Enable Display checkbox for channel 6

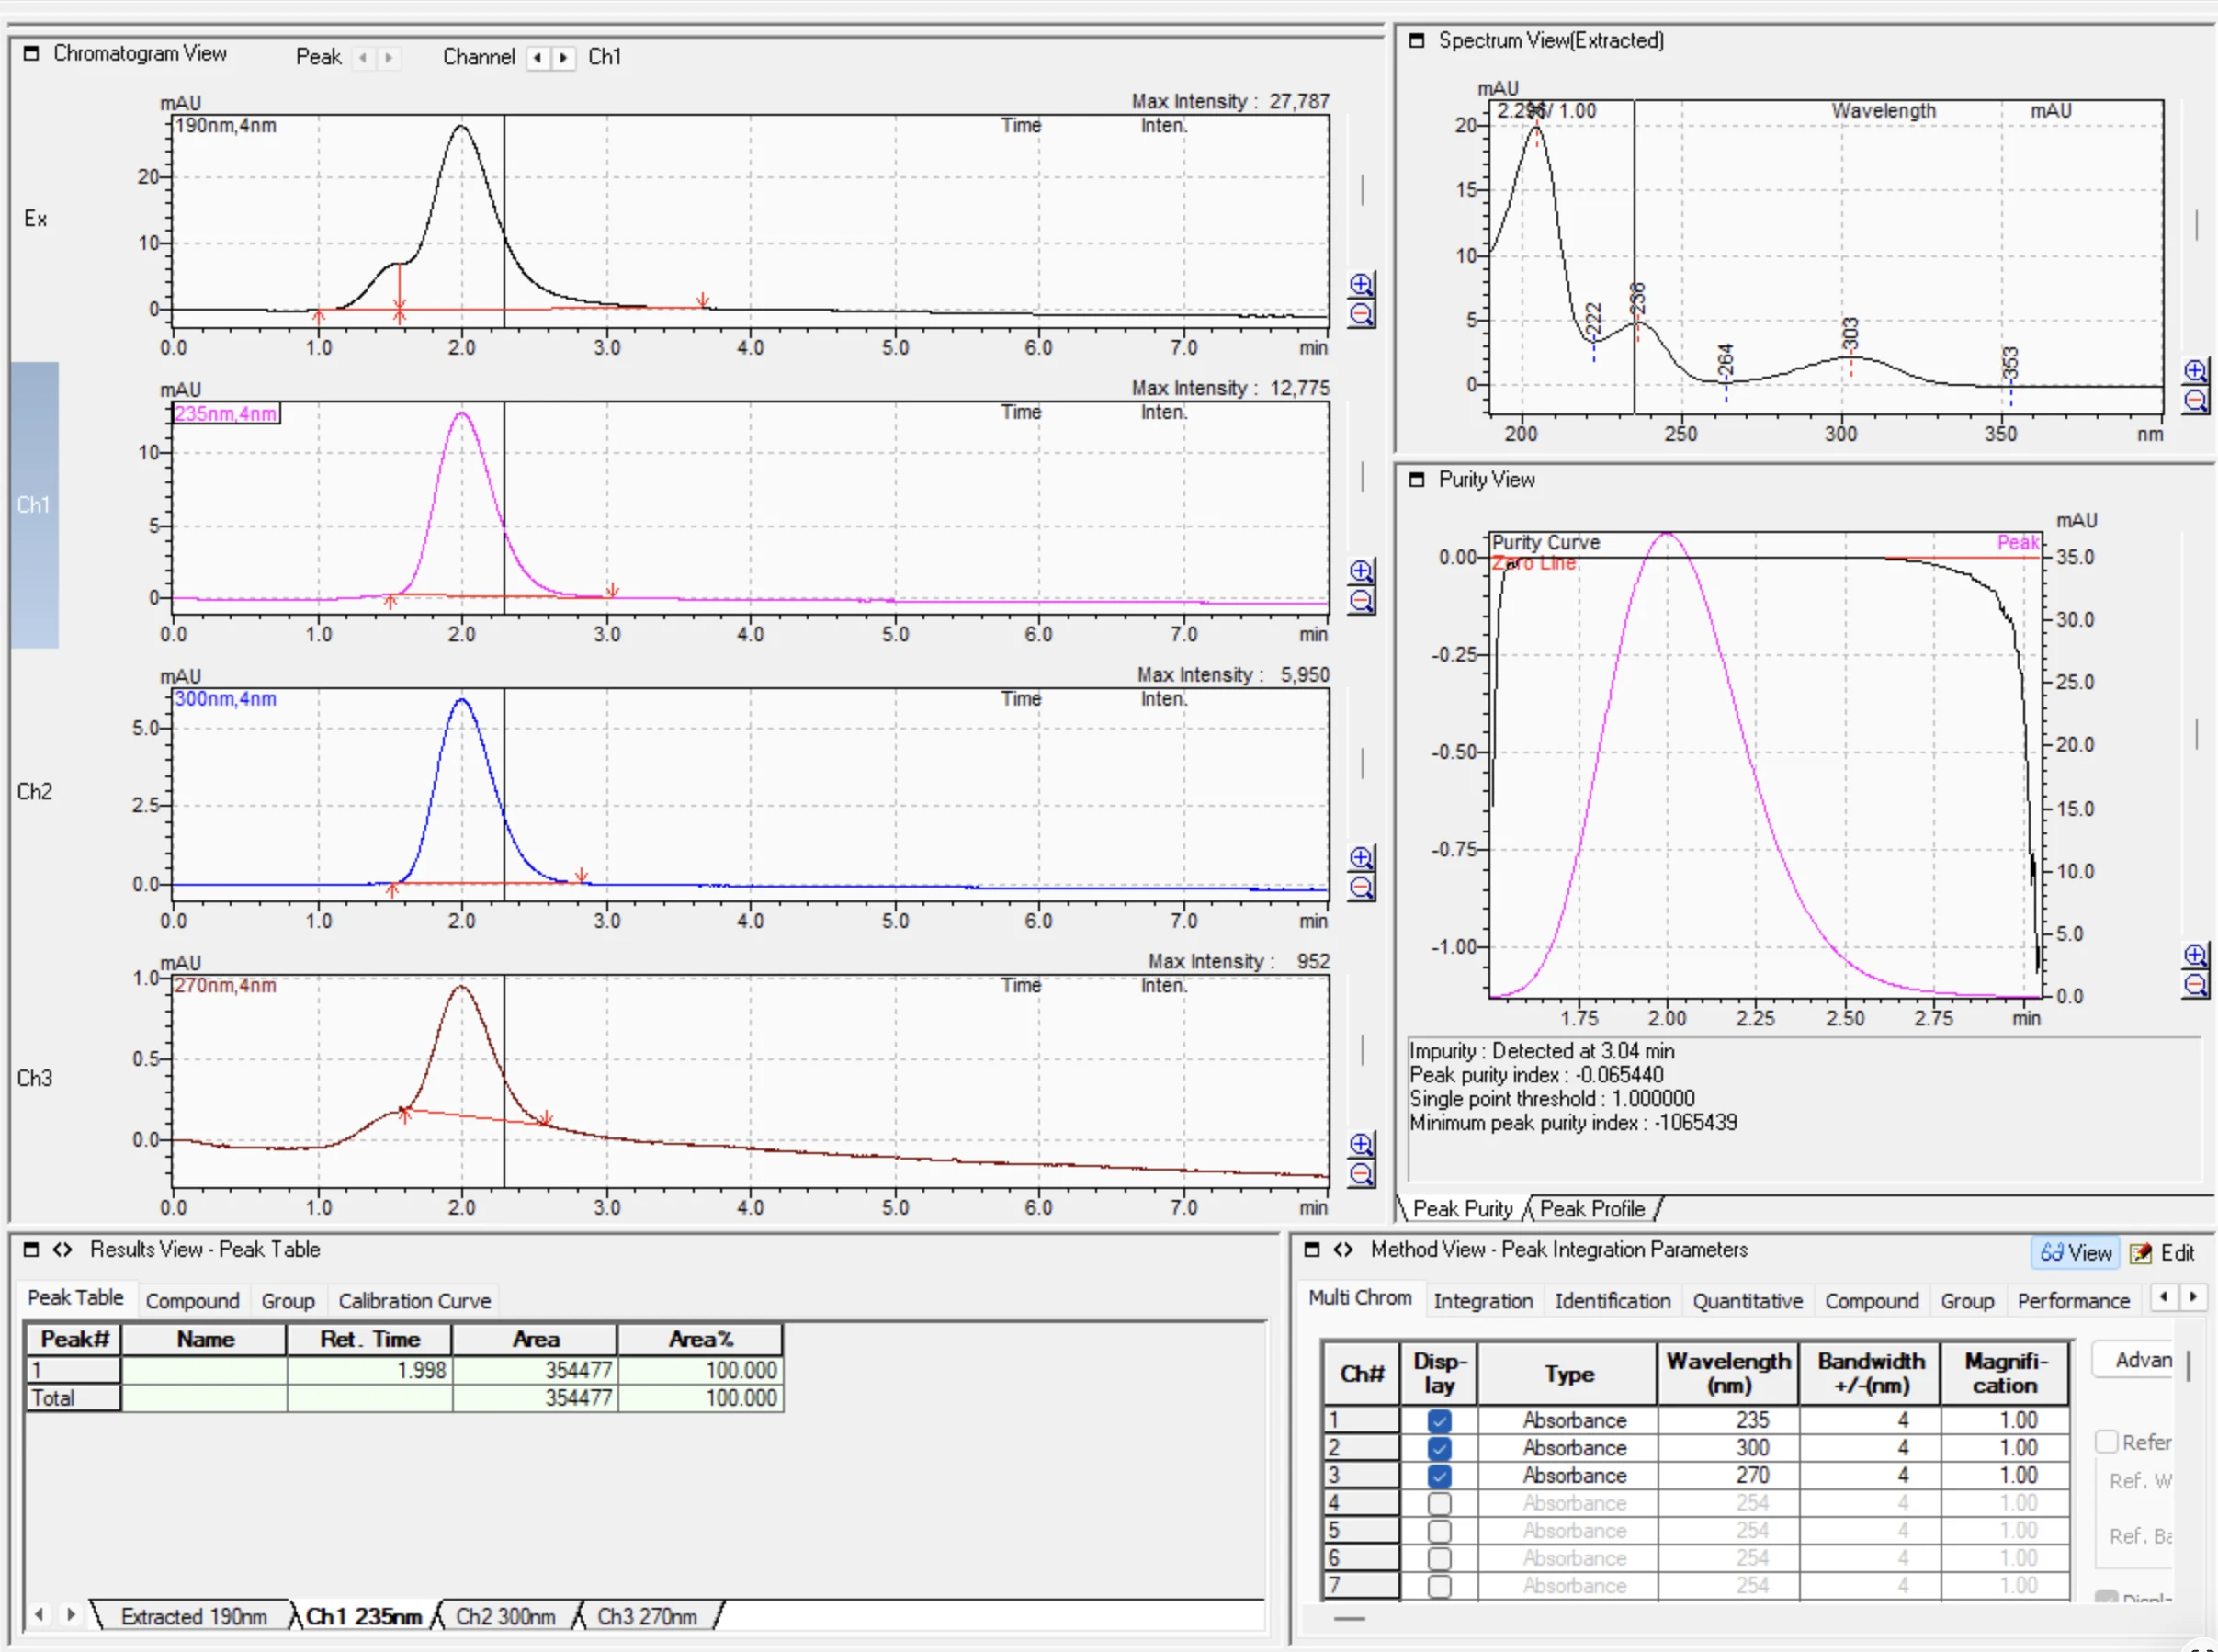(1439, 1558)
